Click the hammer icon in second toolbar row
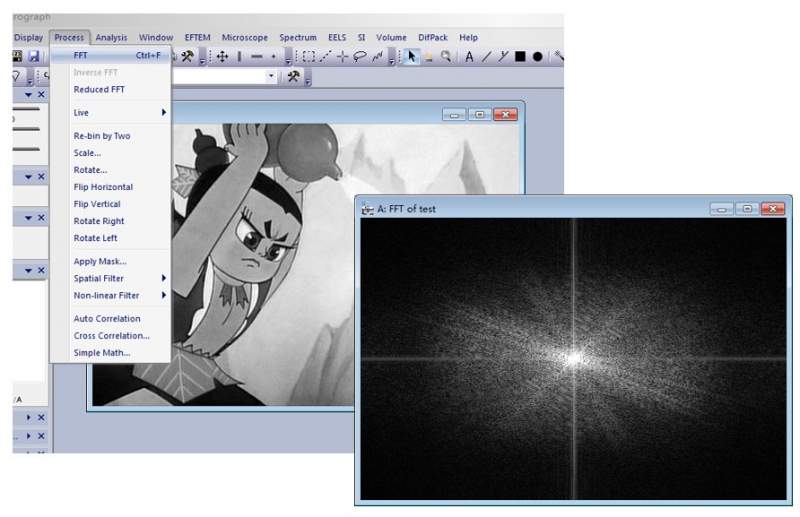The width and height of the screenshot is (800, 517). pos(293,77)
